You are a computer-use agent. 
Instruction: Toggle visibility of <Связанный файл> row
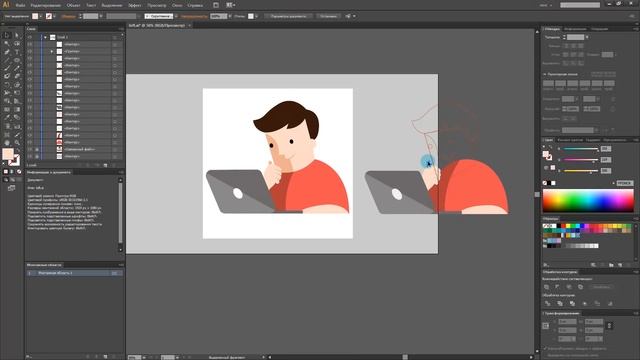coord(30,149)
